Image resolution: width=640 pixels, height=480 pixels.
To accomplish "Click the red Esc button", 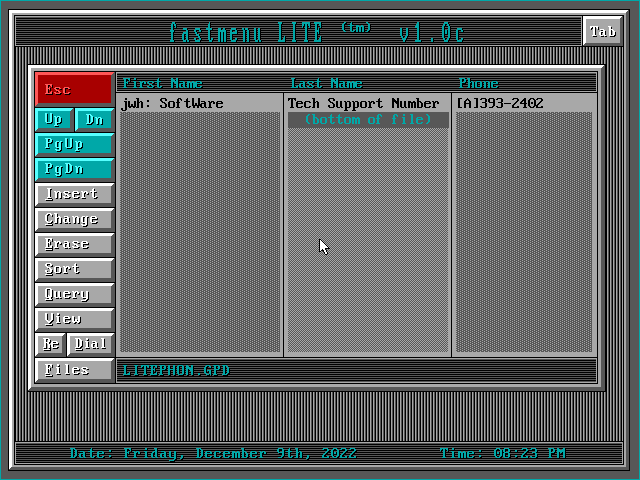I will (x=74, y=89).
